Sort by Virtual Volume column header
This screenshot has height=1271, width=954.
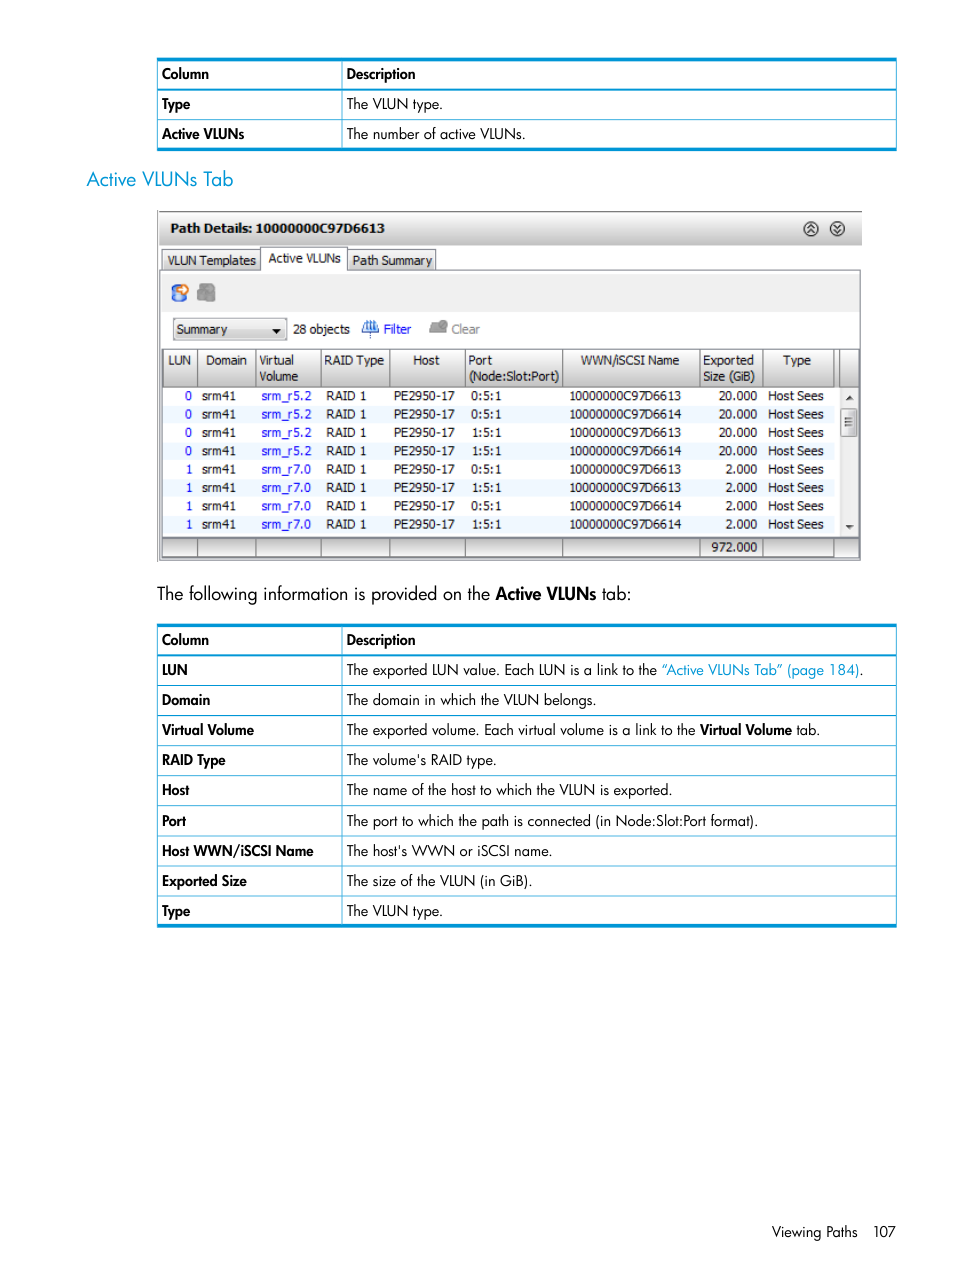click(x=288, y=368)
